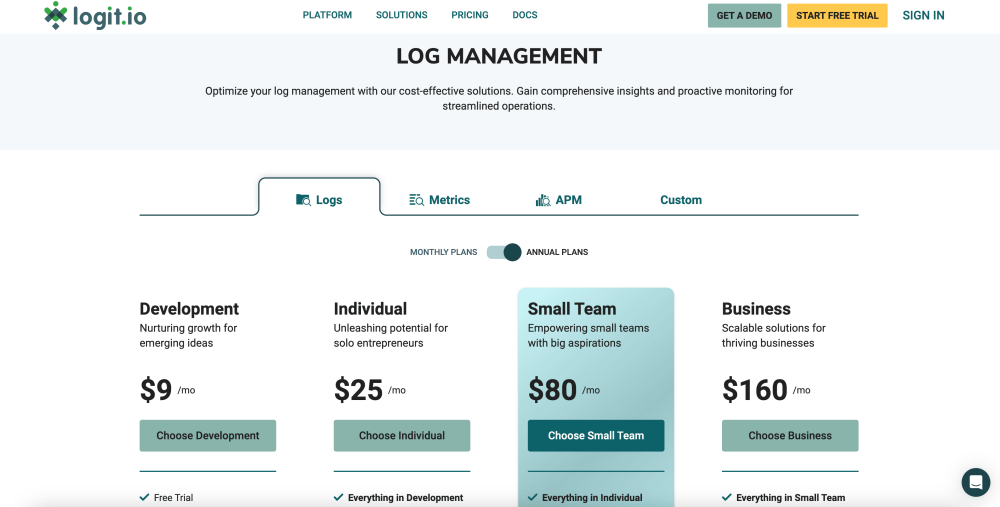This screenshot has height=507, width=1000.
Task: Click the Sign In link
Action: click(x=923, y=15)
